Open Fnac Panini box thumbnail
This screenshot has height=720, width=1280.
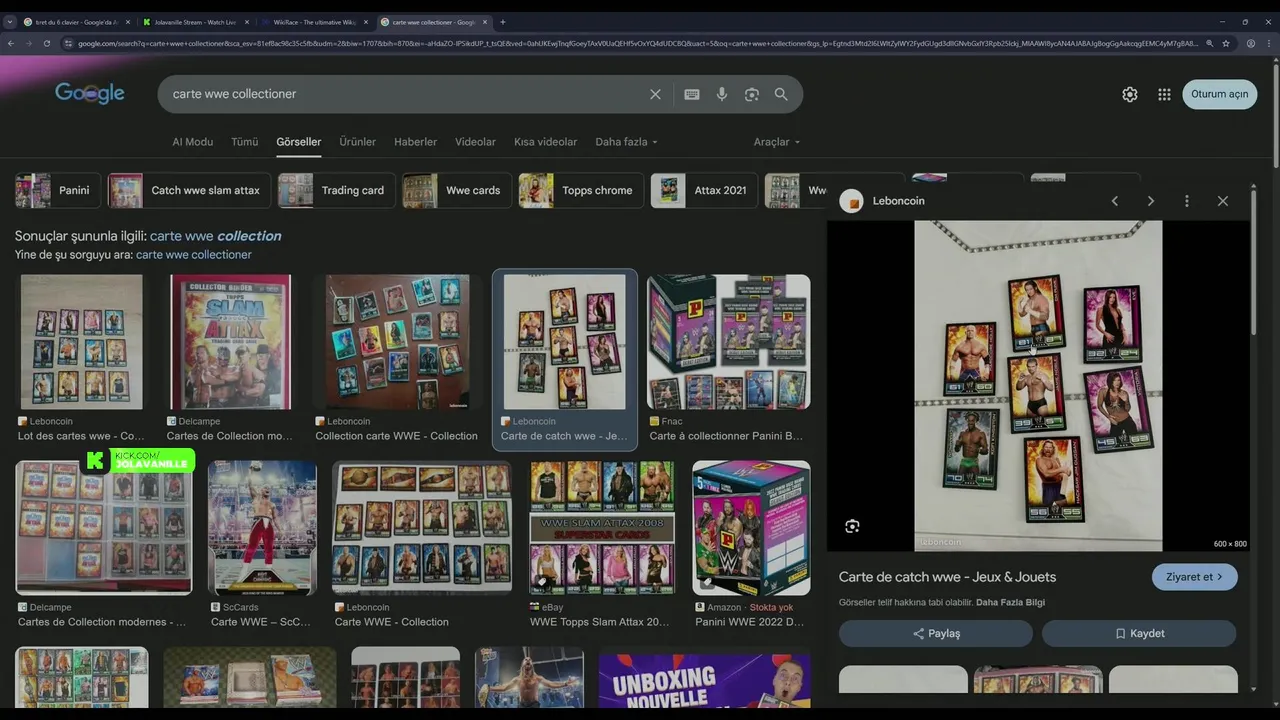pyautogui.click(x=729, y=342)
